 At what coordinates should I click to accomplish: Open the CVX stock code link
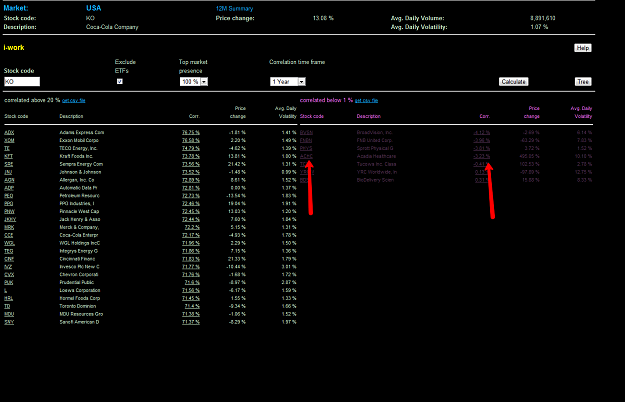(9, 275)
